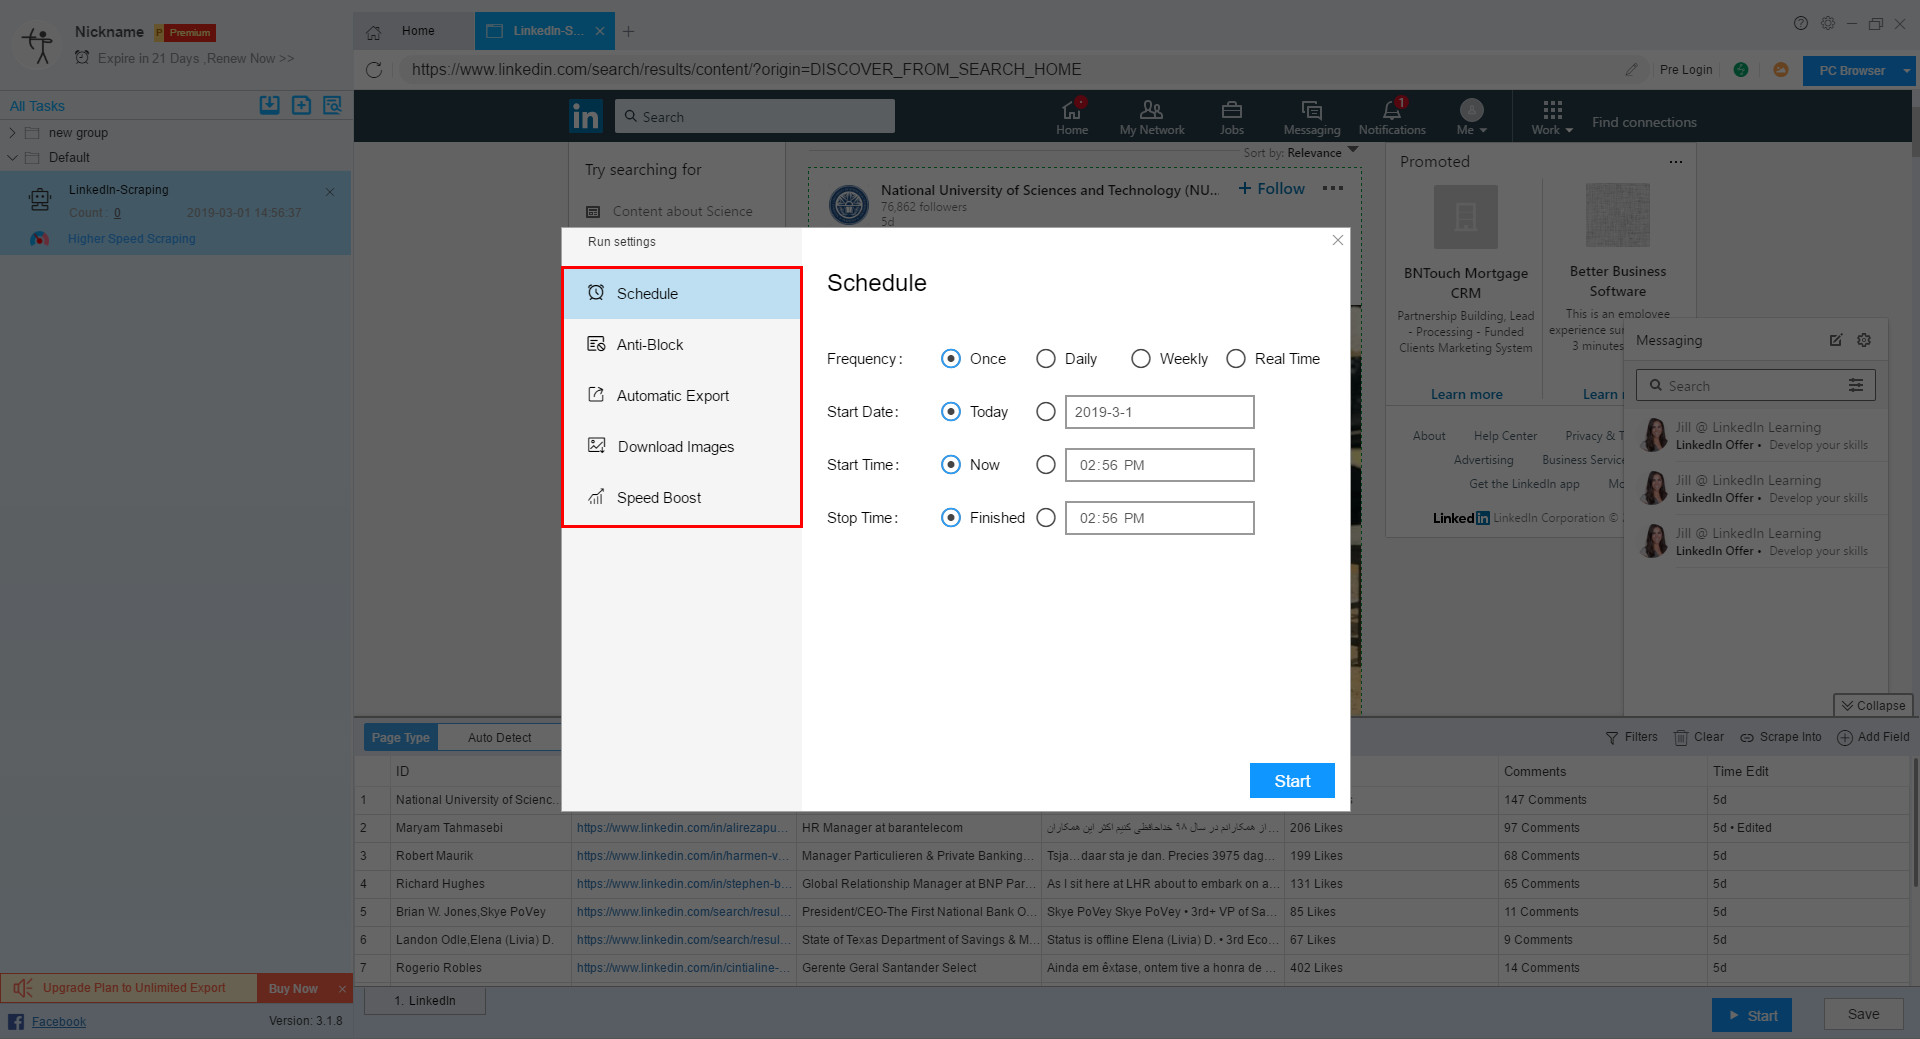1920x1039 pixels.
Task: Open post options three dots menu
Action: 1333,189
